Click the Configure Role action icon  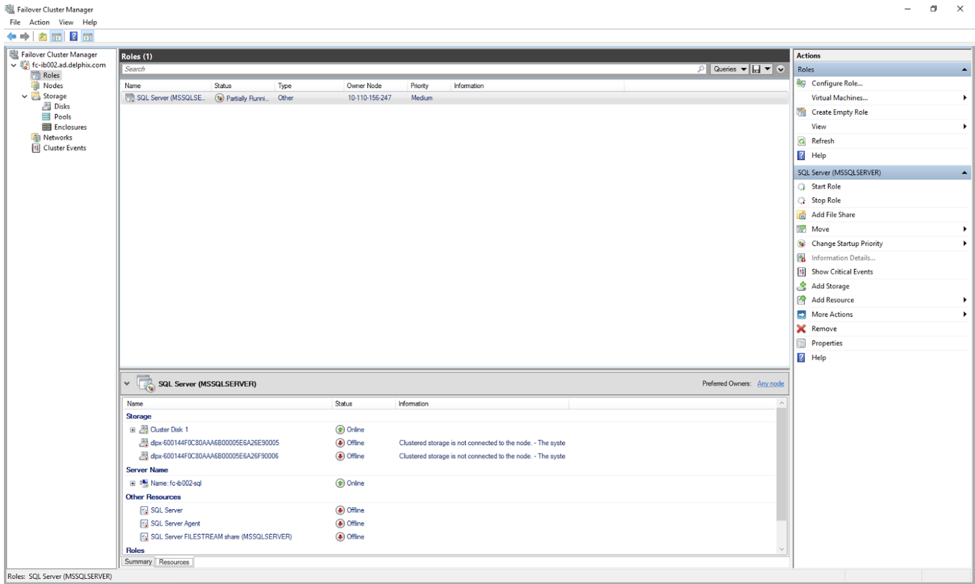(801, 84)
